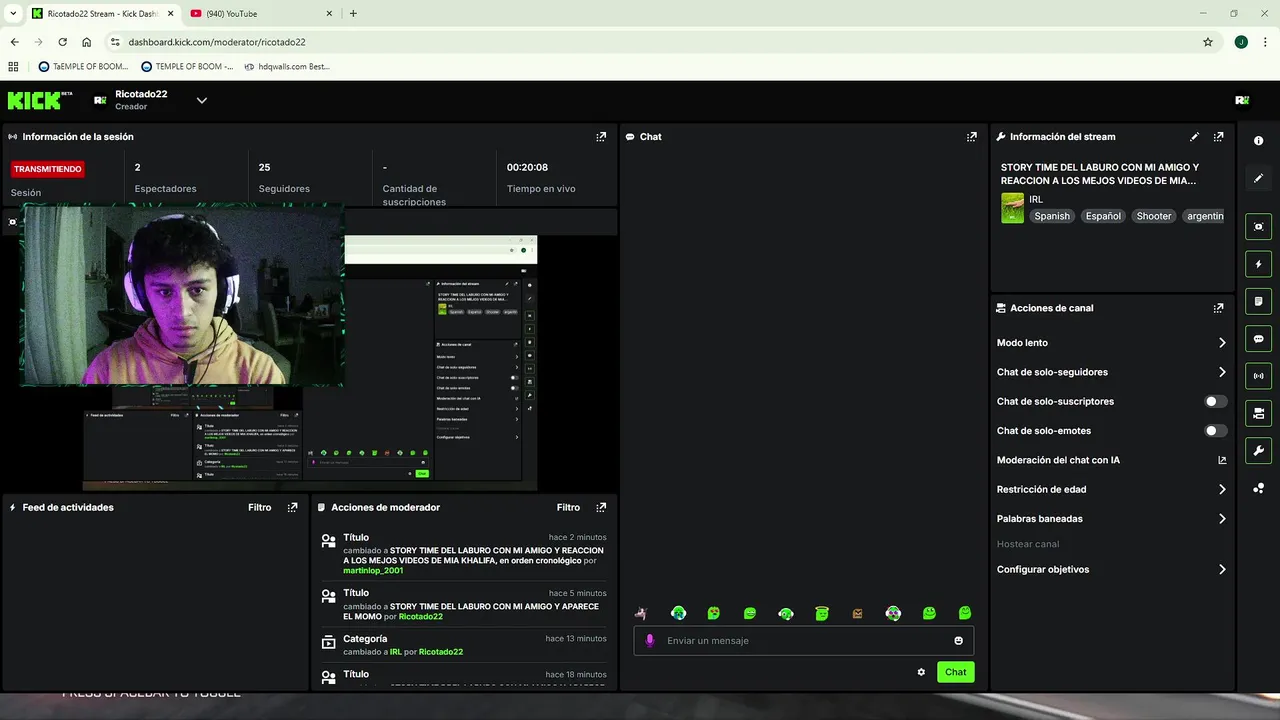Click the Enviar un mensaje input field
This screenshot has height=720, width=1280.
coord(804,641)
